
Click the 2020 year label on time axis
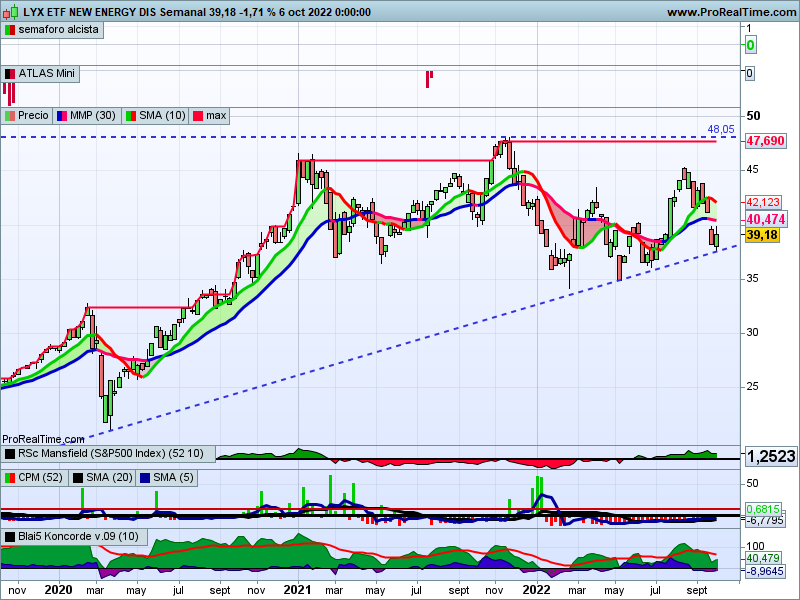[x=59, y=590]
